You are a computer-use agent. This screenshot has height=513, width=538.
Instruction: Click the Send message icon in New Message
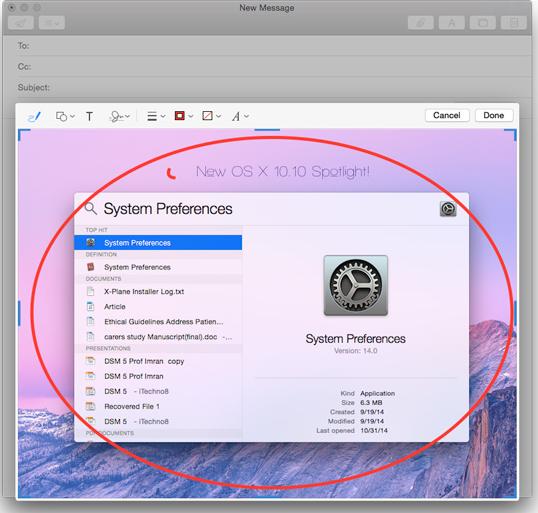[21, 23]
